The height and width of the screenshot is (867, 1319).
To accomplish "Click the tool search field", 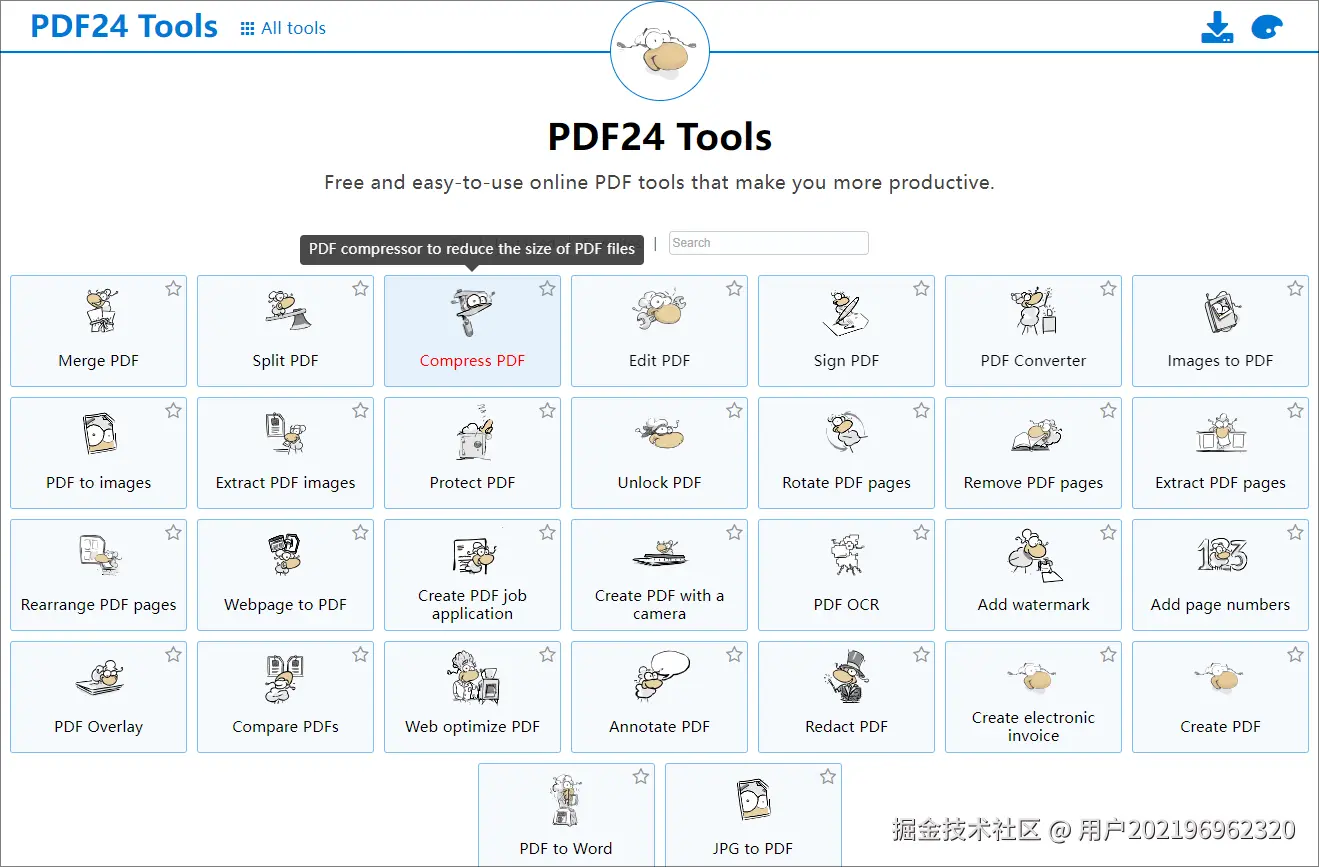I will pos(768,243).
